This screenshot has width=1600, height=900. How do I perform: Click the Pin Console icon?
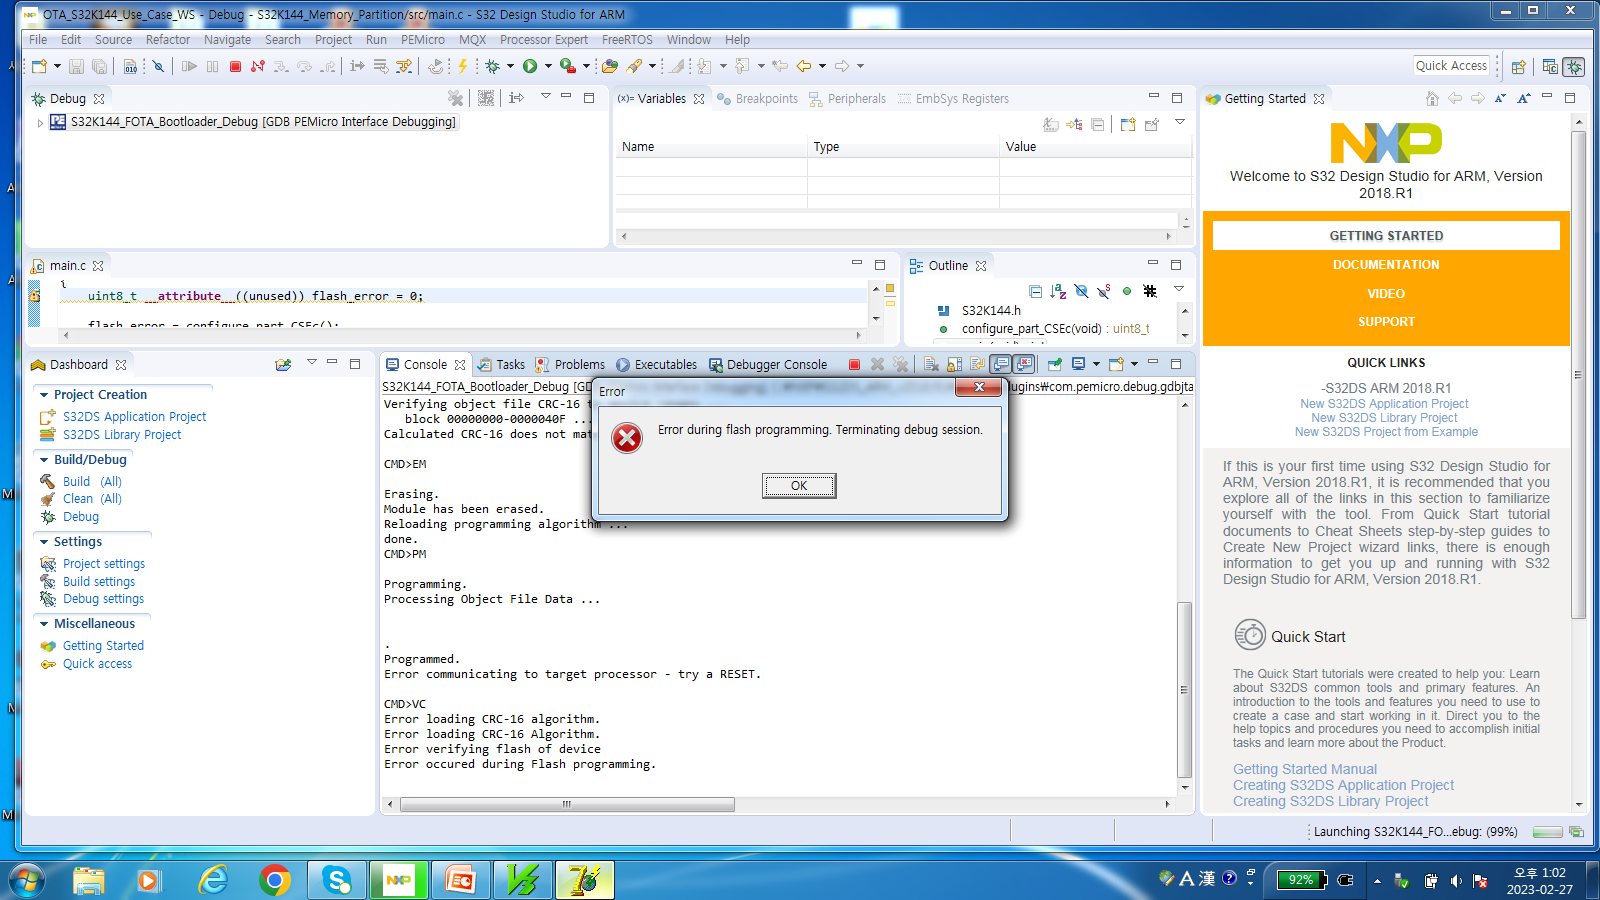coord(1055,364)
